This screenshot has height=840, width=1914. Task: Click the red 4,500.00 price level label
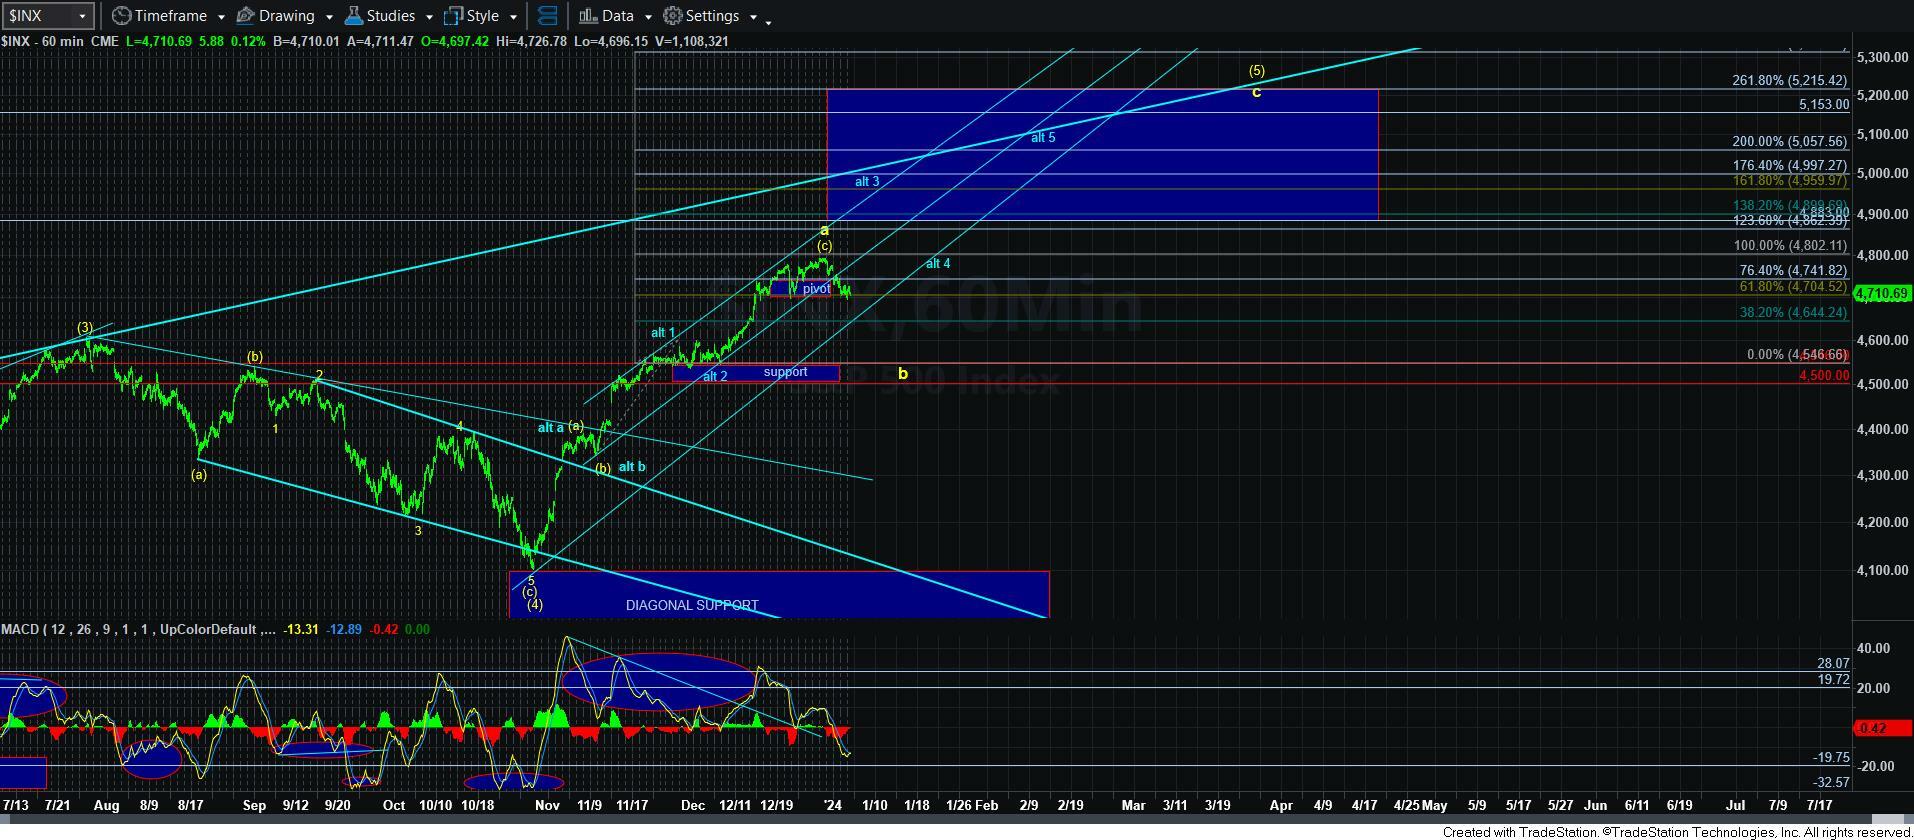pyautogui.click(x=1822, y=376)
